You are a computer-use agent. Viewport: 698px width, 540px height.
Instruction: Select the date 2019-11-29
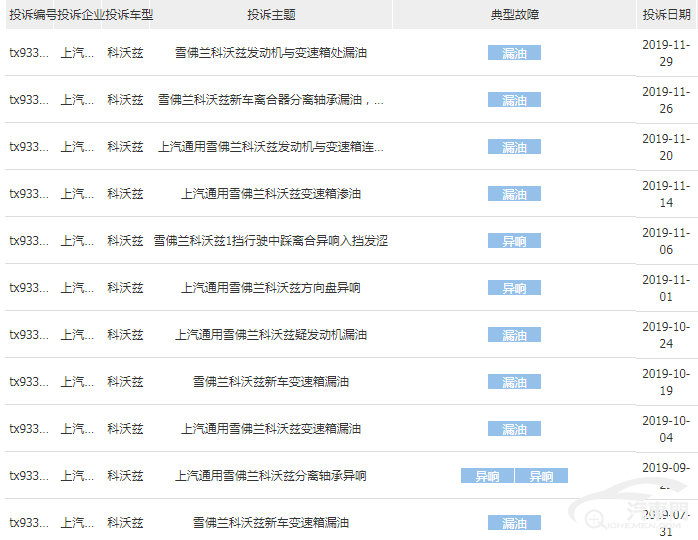tap(666, 53)
